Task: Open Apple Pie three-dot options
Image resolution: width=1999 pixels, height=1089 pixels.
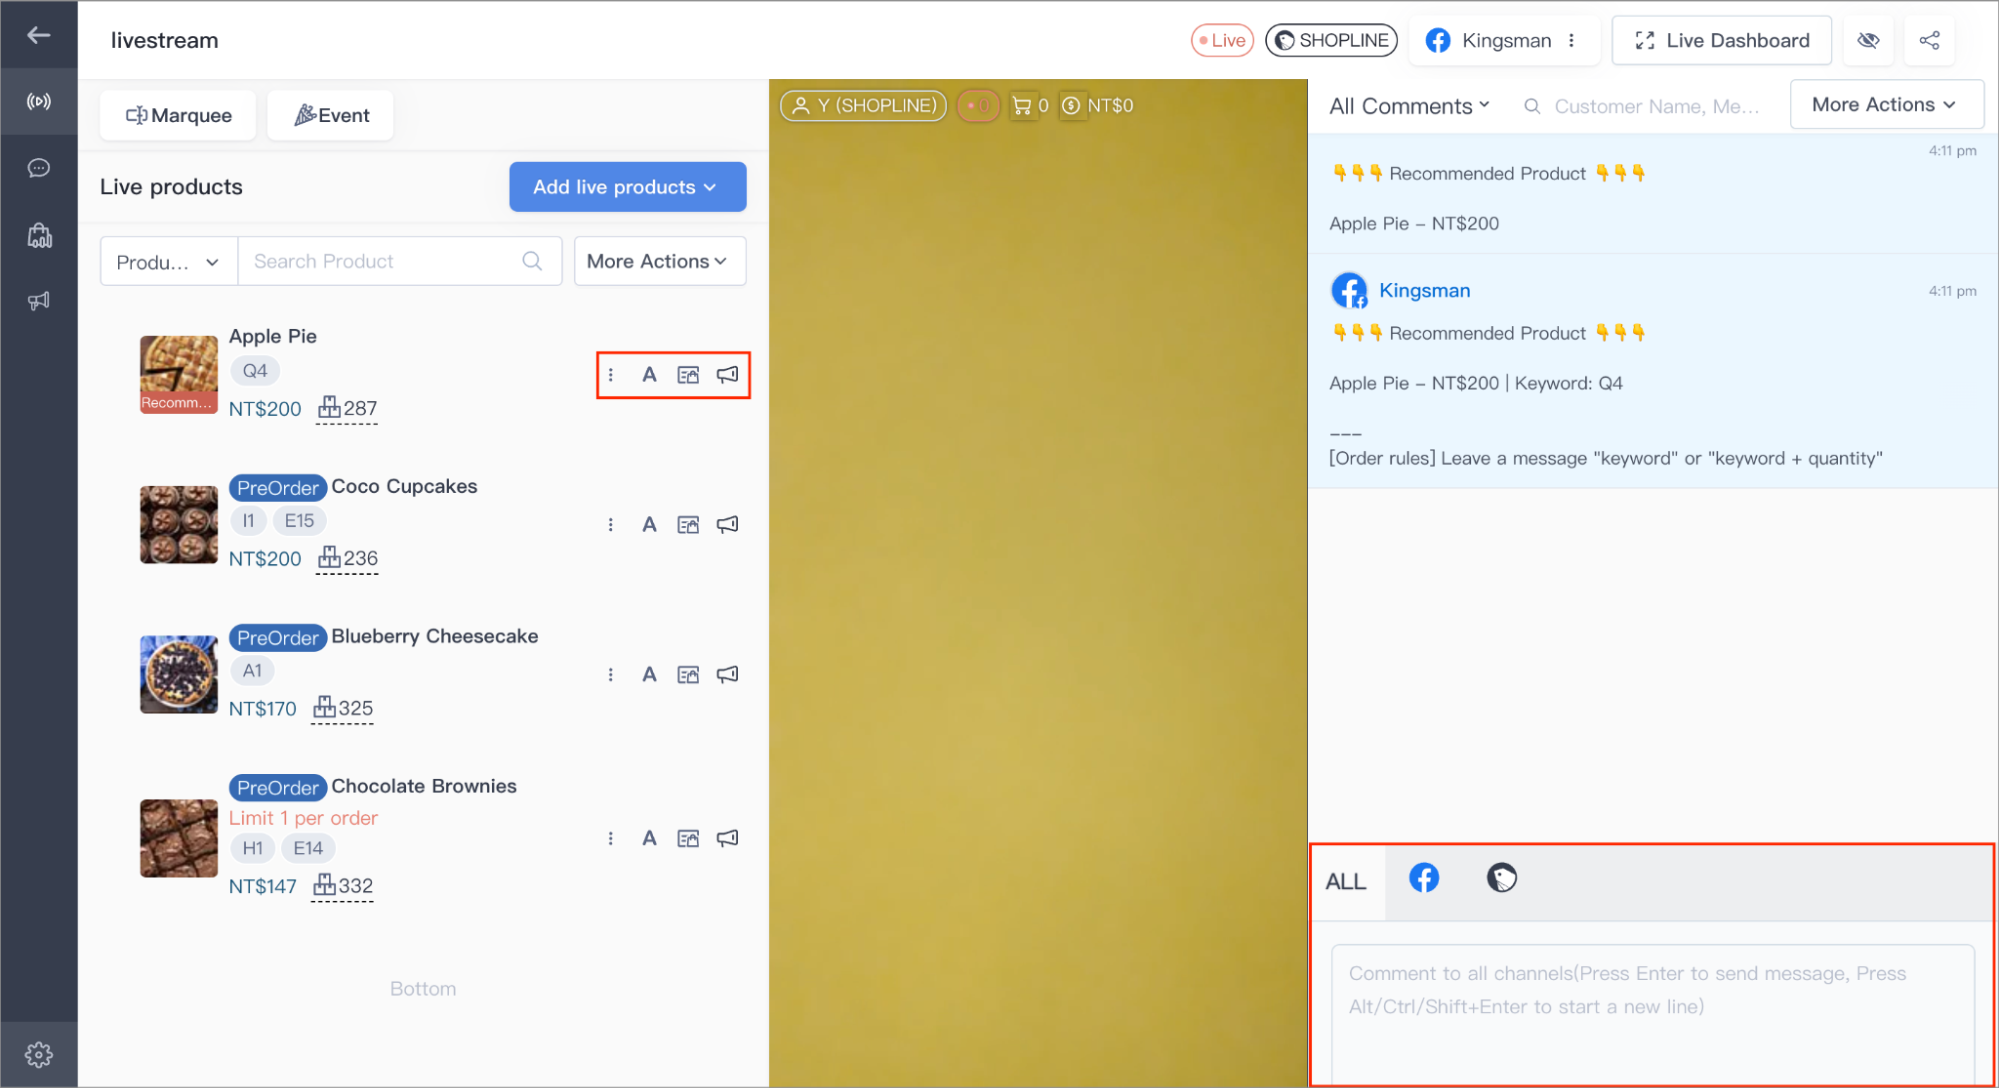Action: (x=611, y=375)
